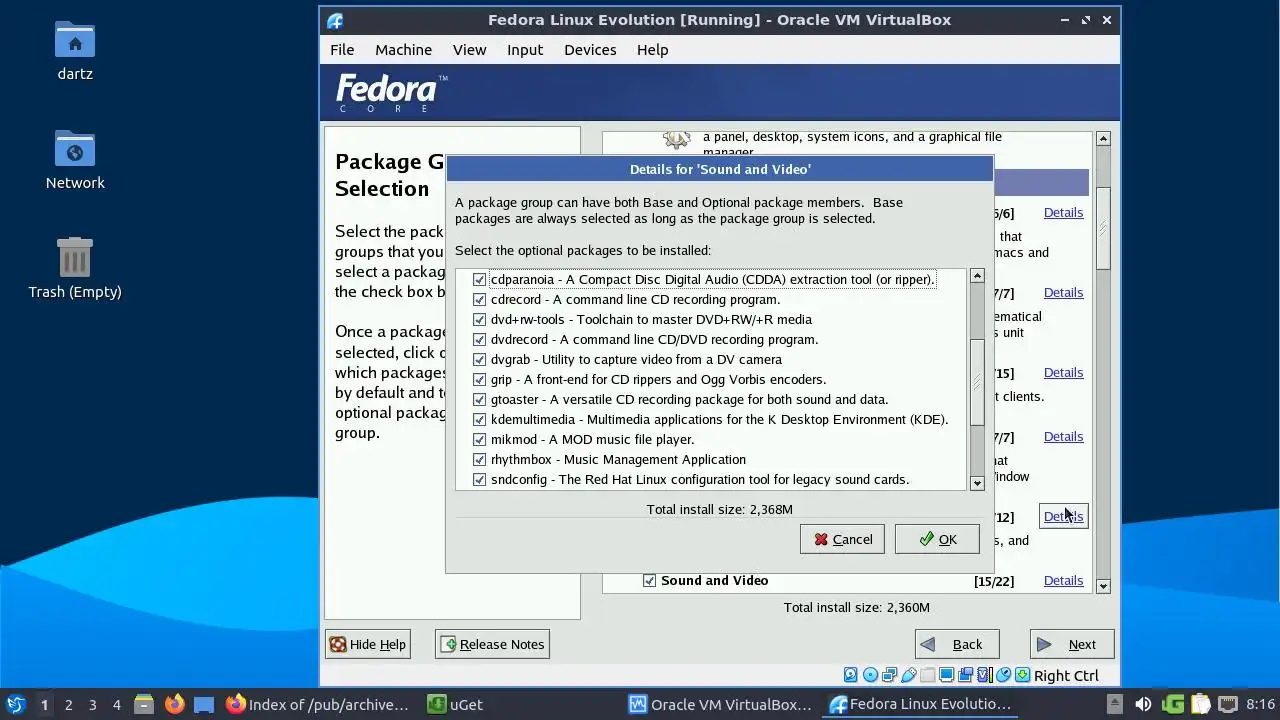Open the volume control tray icon
1280x720 pixels.
[x=1142, y=704]
